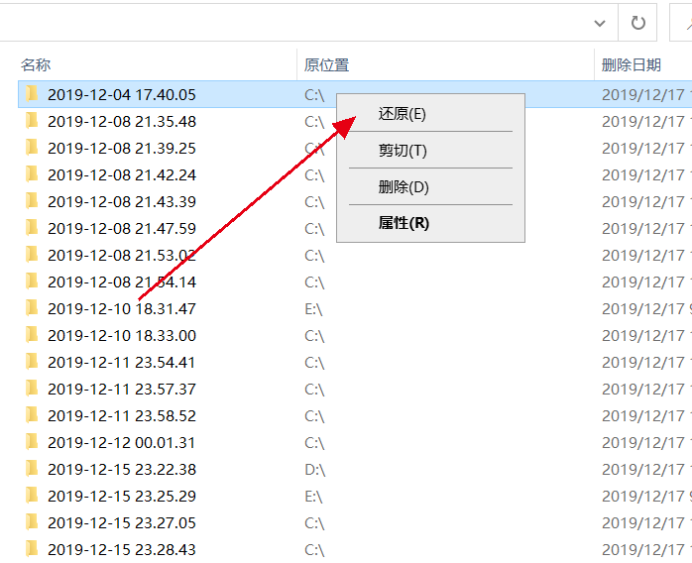
Task: Sort by the 名称 column header
Action: (x=36, y=65)
